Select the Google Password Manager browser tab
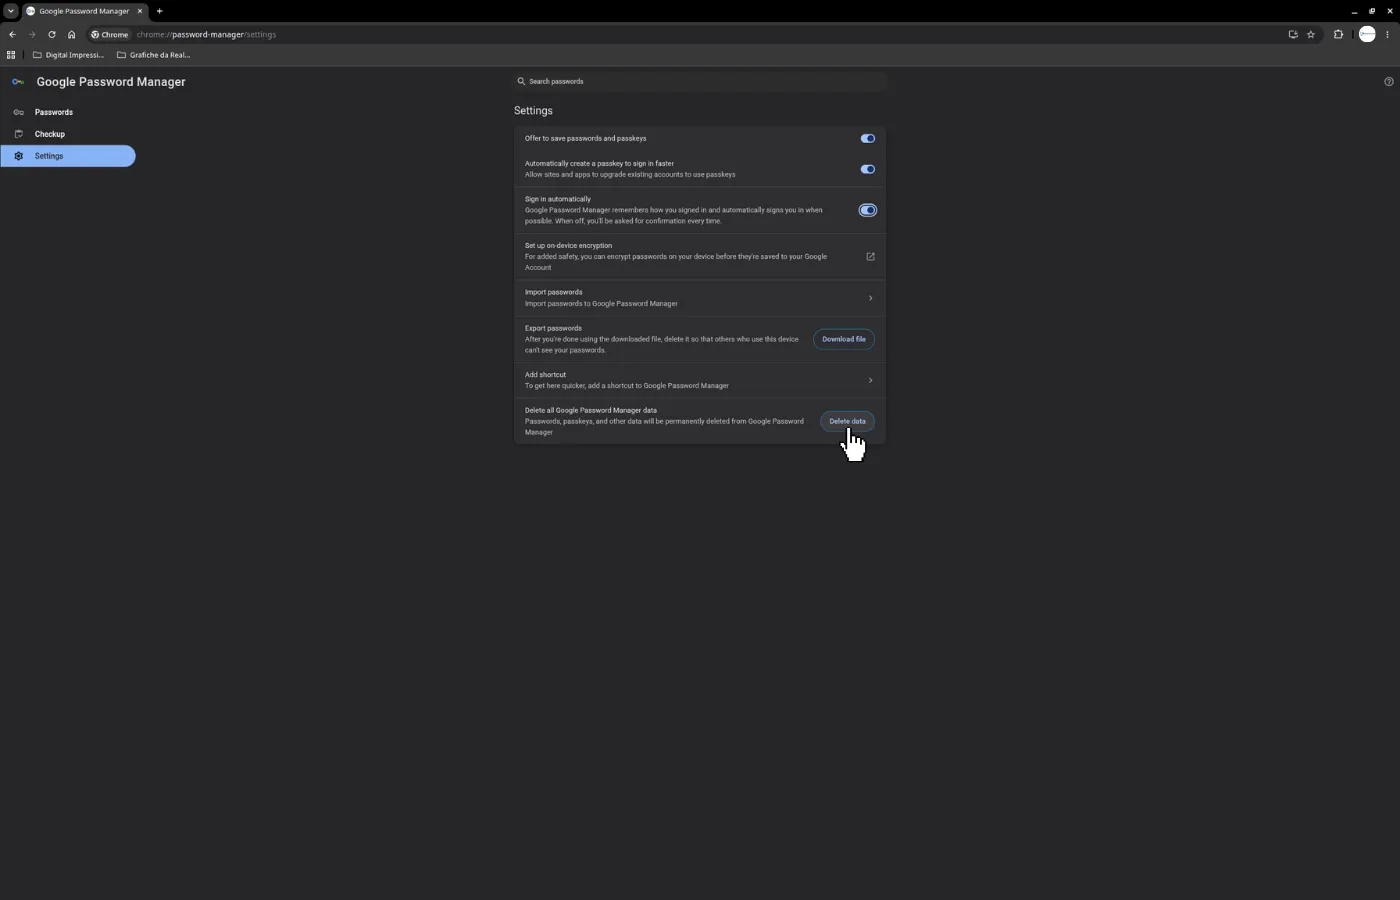The width and height of the screenshot is (1400, 900). (84, 11)
